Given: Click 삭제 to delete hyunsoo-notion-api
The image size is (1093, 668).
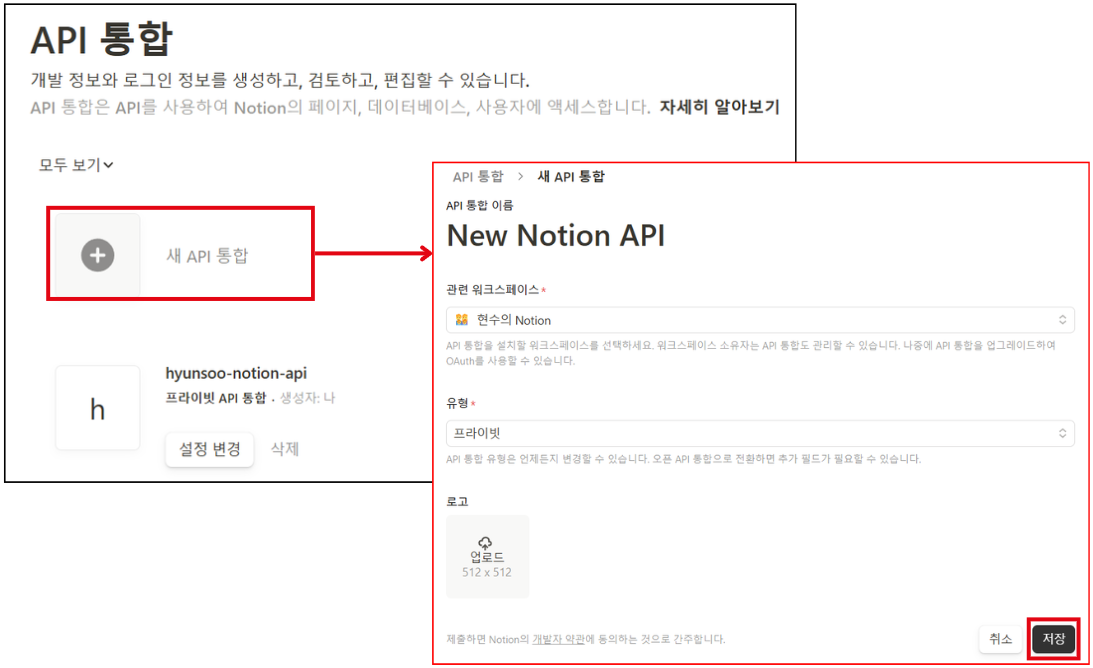Looking at the screenshot, I should pos(284,449).
